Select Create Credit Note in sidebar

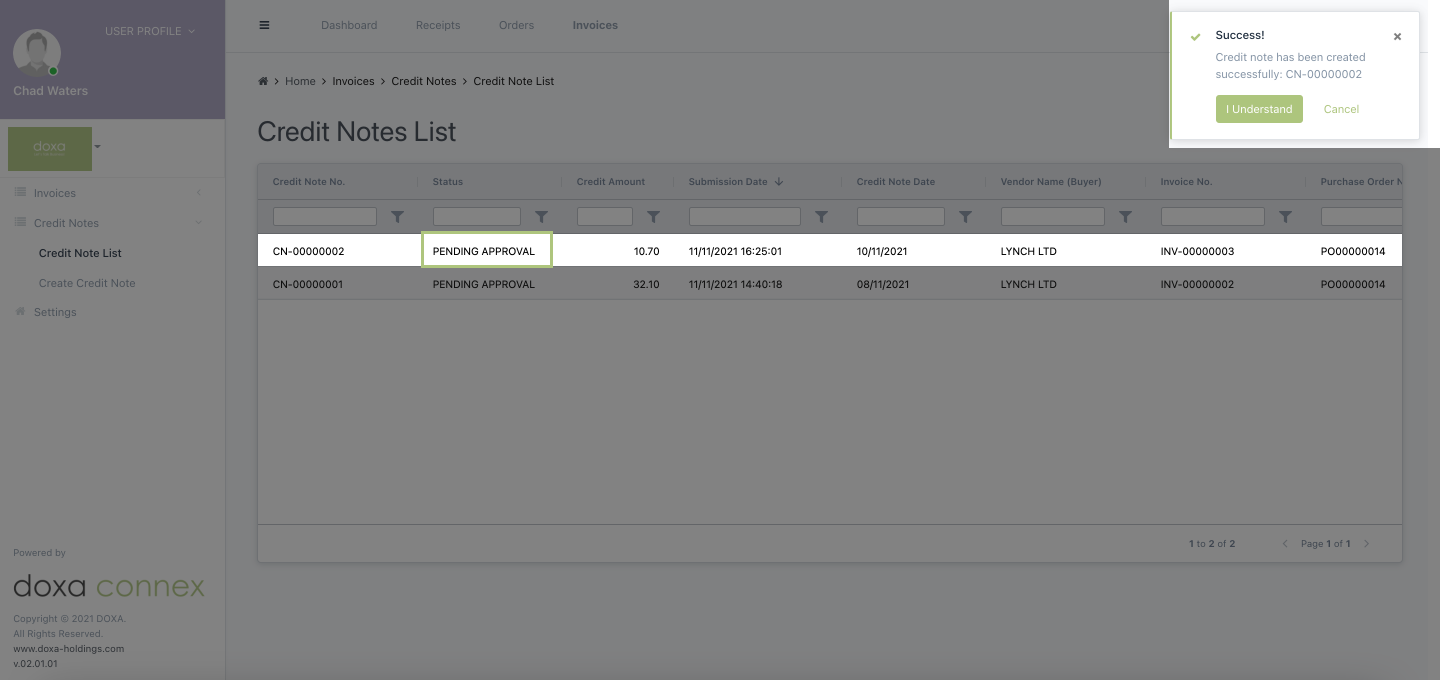[87, 283]
